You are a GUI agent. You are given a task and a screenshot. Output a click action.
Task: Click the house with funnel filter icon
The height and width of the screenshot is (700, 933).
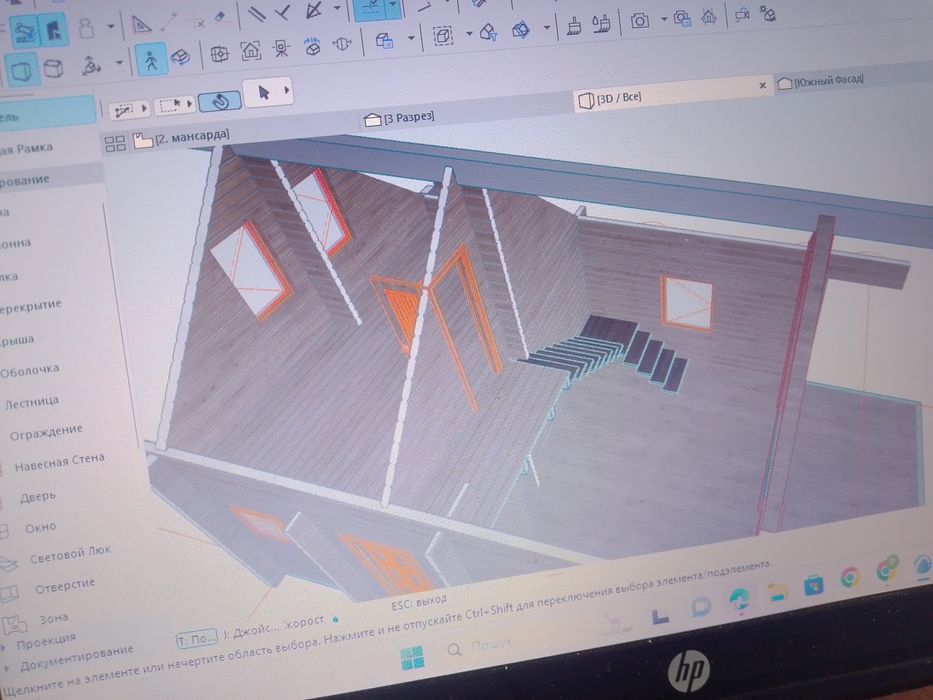(489, 31)
